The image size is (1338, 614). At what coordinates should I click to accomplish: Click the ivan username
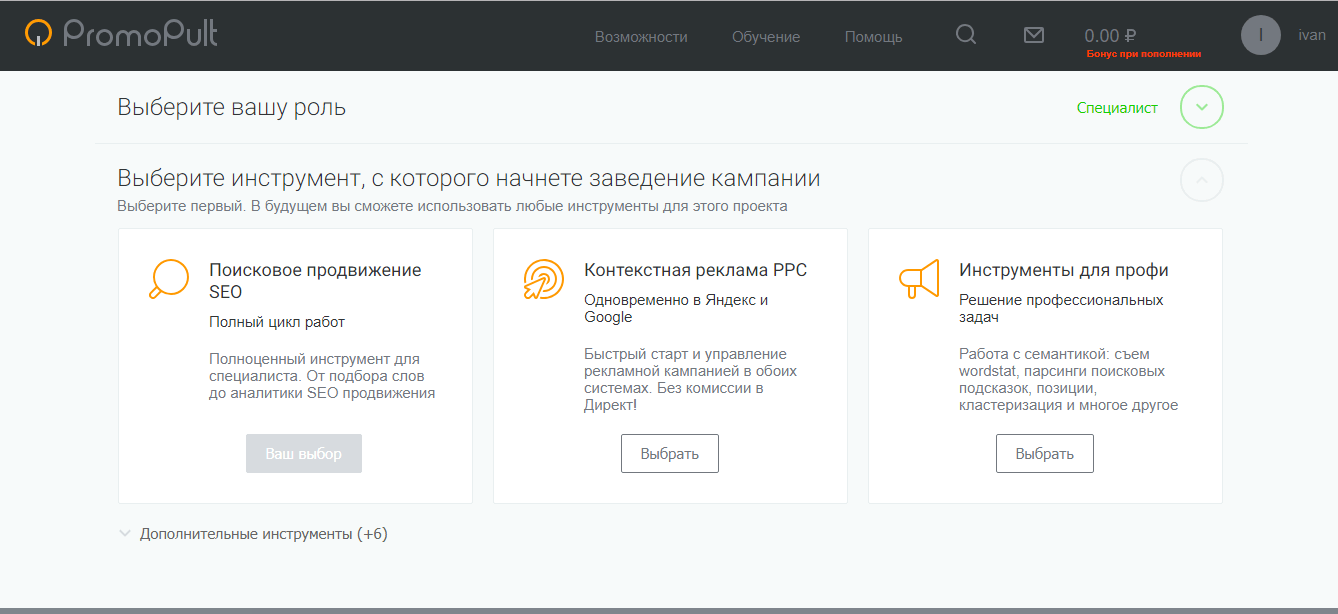(x=1311, y=35)
